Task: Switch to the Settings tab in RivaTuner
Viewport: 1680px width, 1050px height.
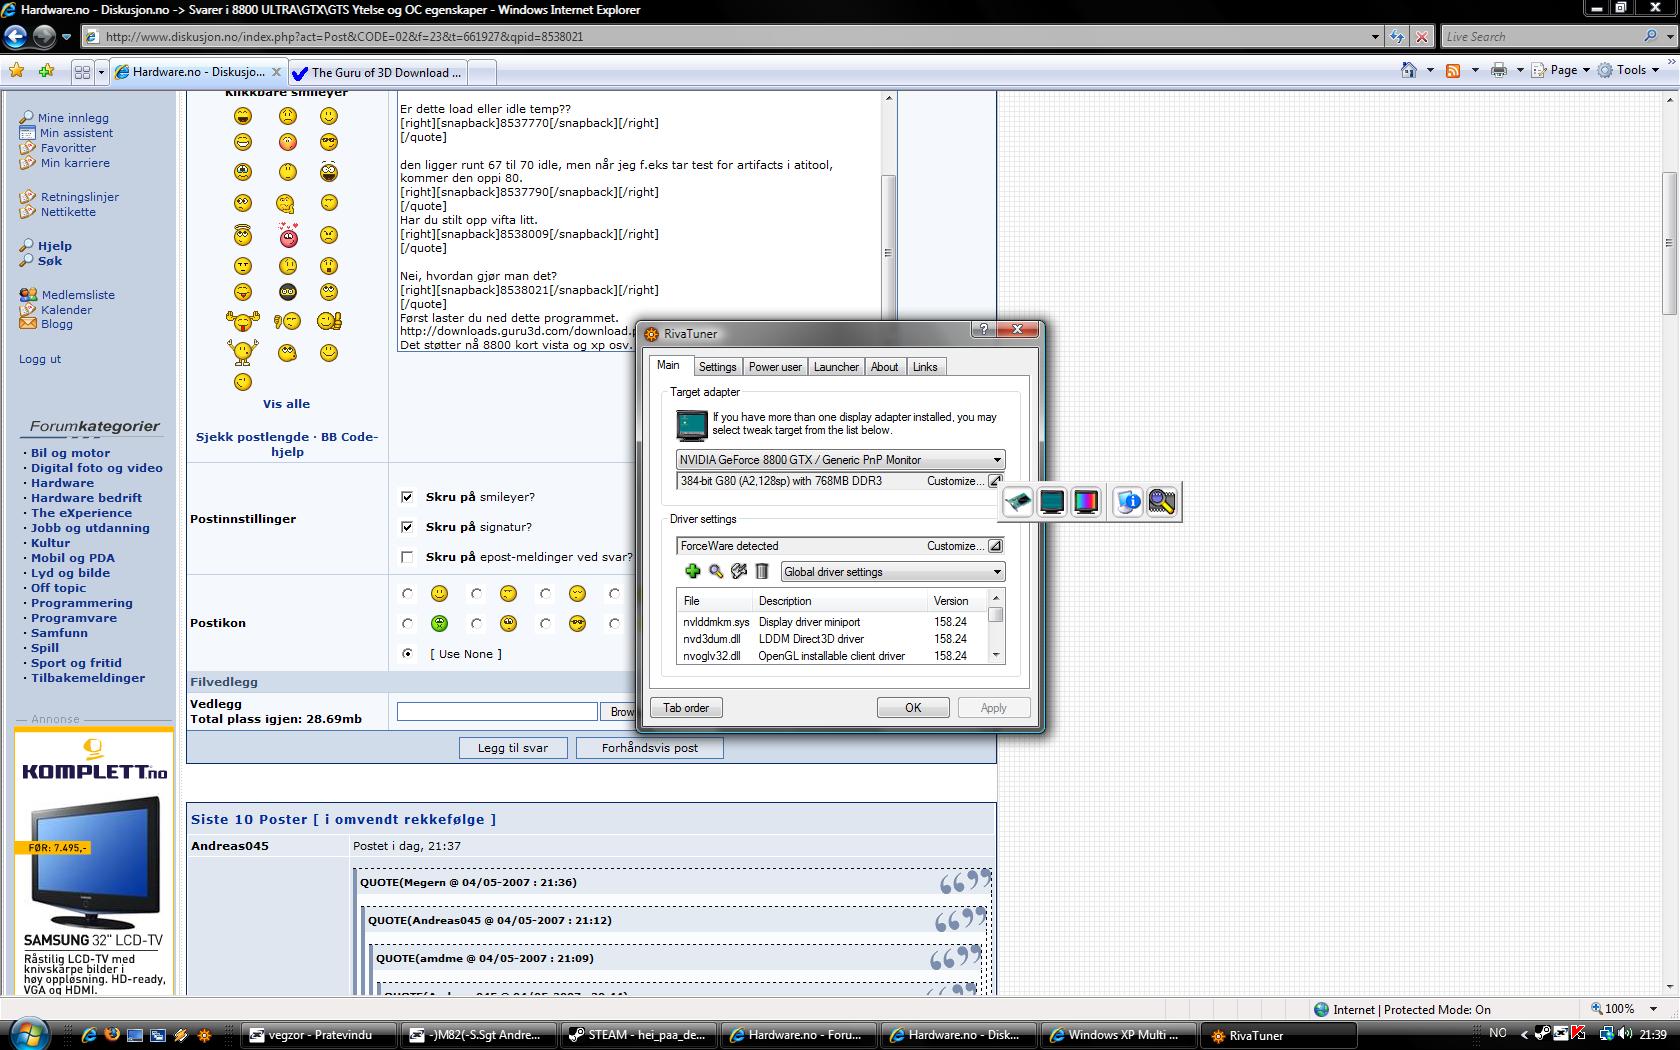Action: pyautogui.click(x=717, y=367)
